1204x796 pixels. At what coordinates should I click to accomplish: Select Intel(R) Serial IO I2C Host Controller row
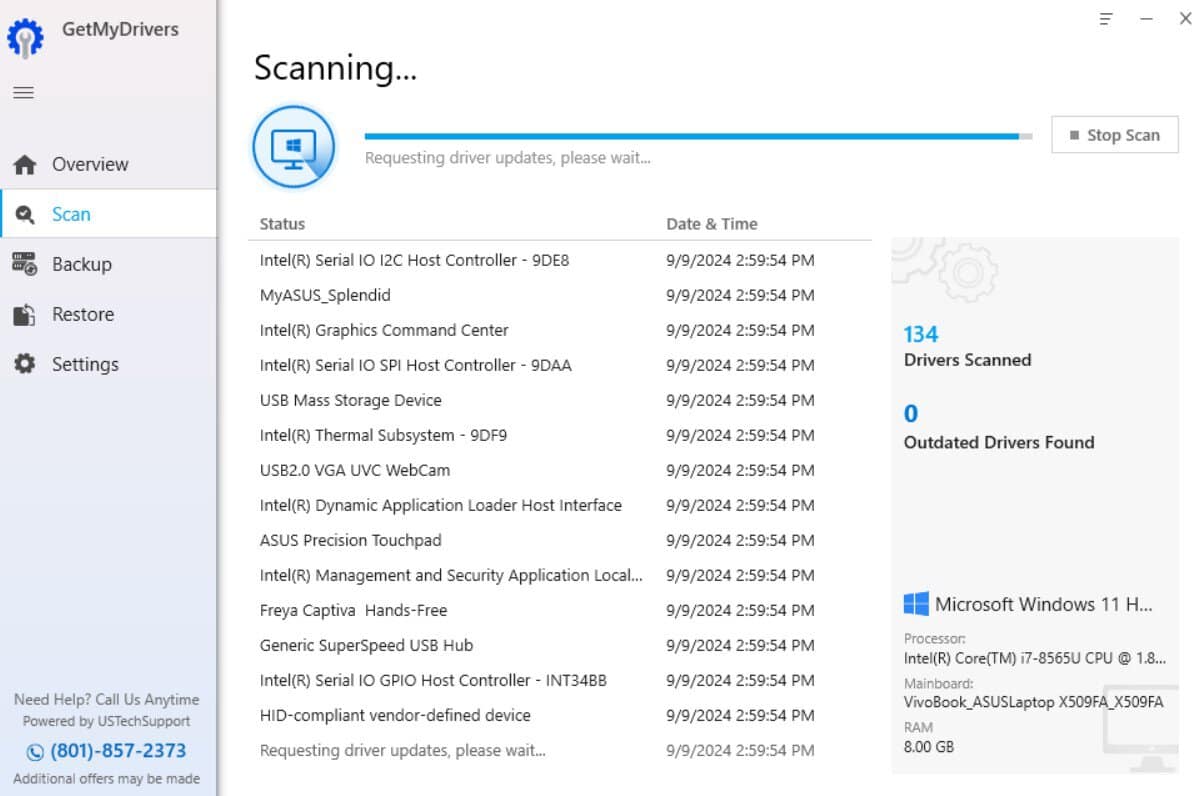560,260
